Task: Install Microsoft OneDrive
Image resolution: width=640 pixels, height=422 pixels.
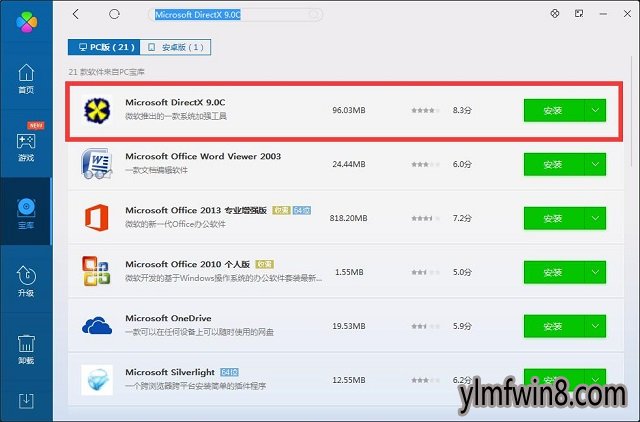Action: pos(554,326)
